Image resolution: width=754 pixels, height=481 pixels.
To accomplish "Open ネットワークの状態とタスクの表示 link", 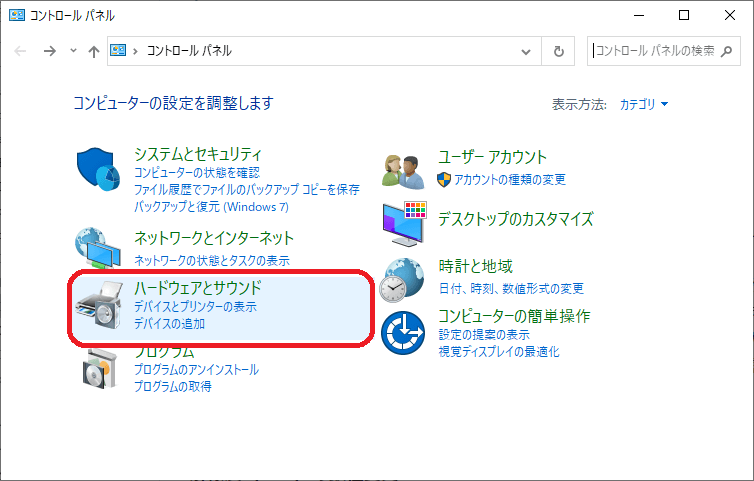I will click(x=211, y=260).
